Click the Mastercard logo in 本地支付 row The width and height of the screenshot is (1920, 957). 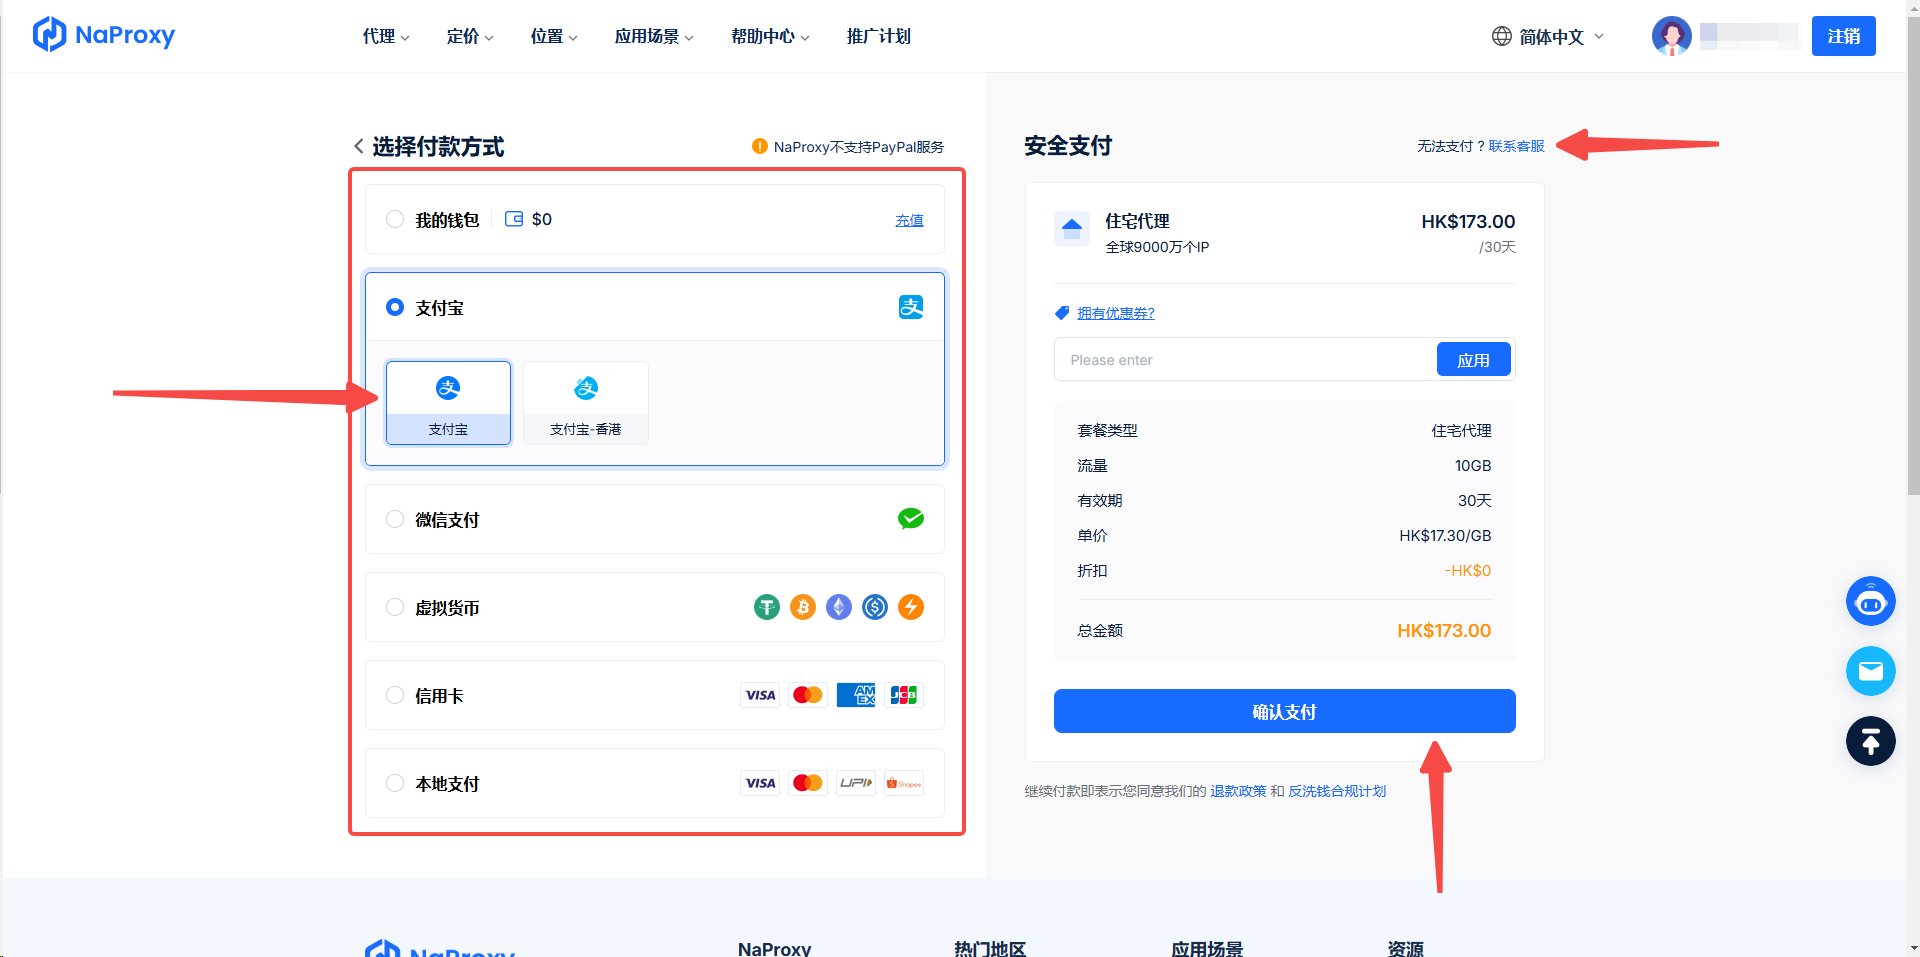808,783
